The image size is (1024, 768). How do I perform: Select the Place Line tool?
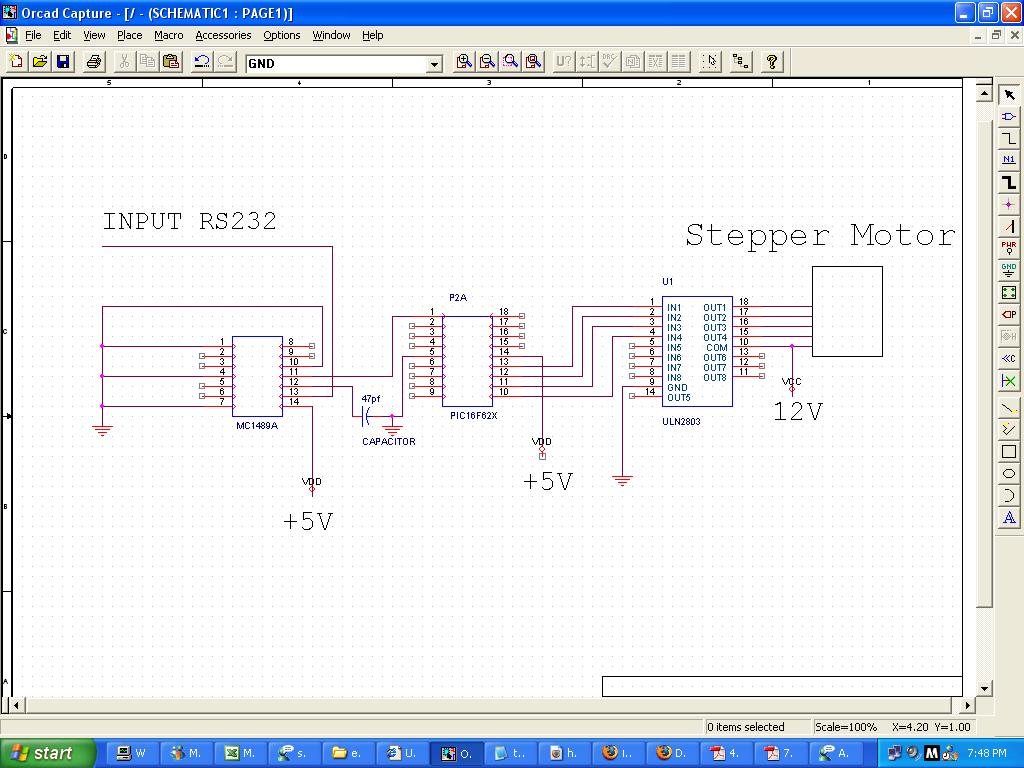1009,408
